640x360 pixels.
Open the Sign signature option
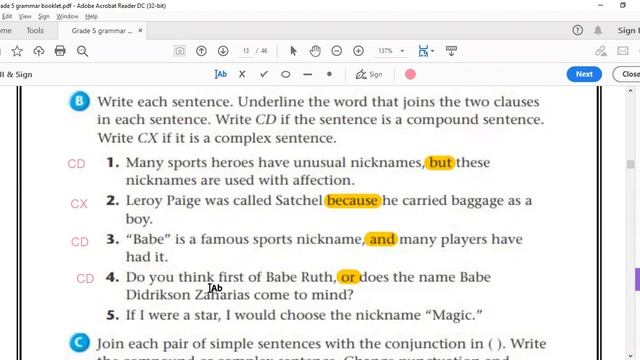369,74
